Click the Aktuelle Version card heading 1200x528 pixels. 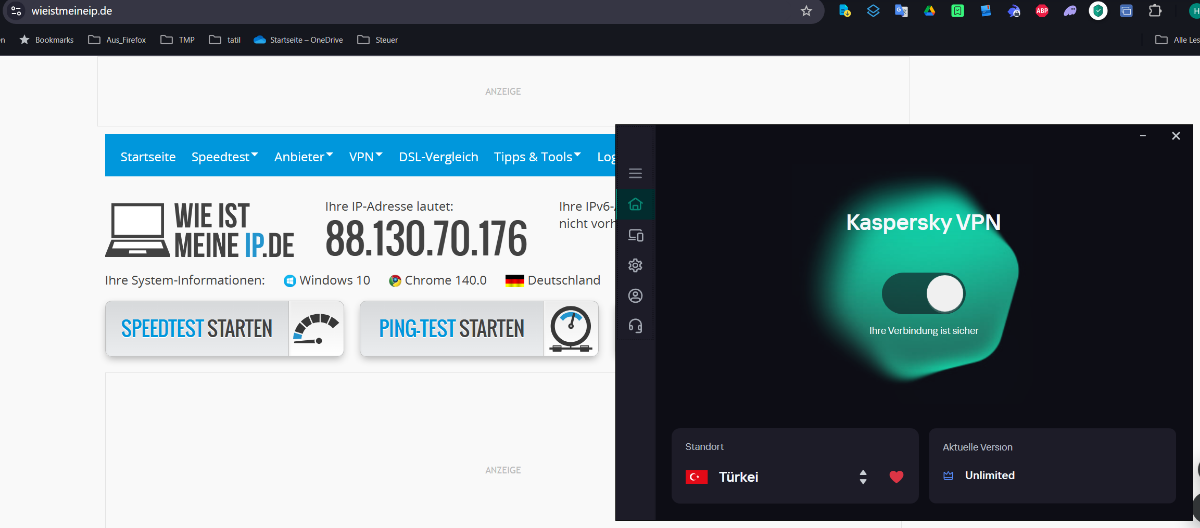click(978, 447)
